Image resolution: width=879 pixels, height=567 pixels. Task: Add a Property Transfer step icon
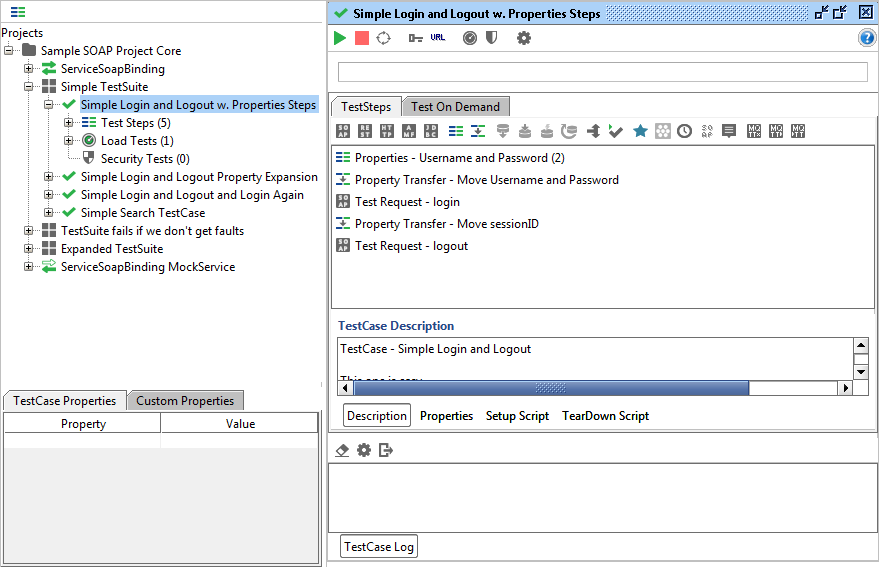click(x=478, y=131)
